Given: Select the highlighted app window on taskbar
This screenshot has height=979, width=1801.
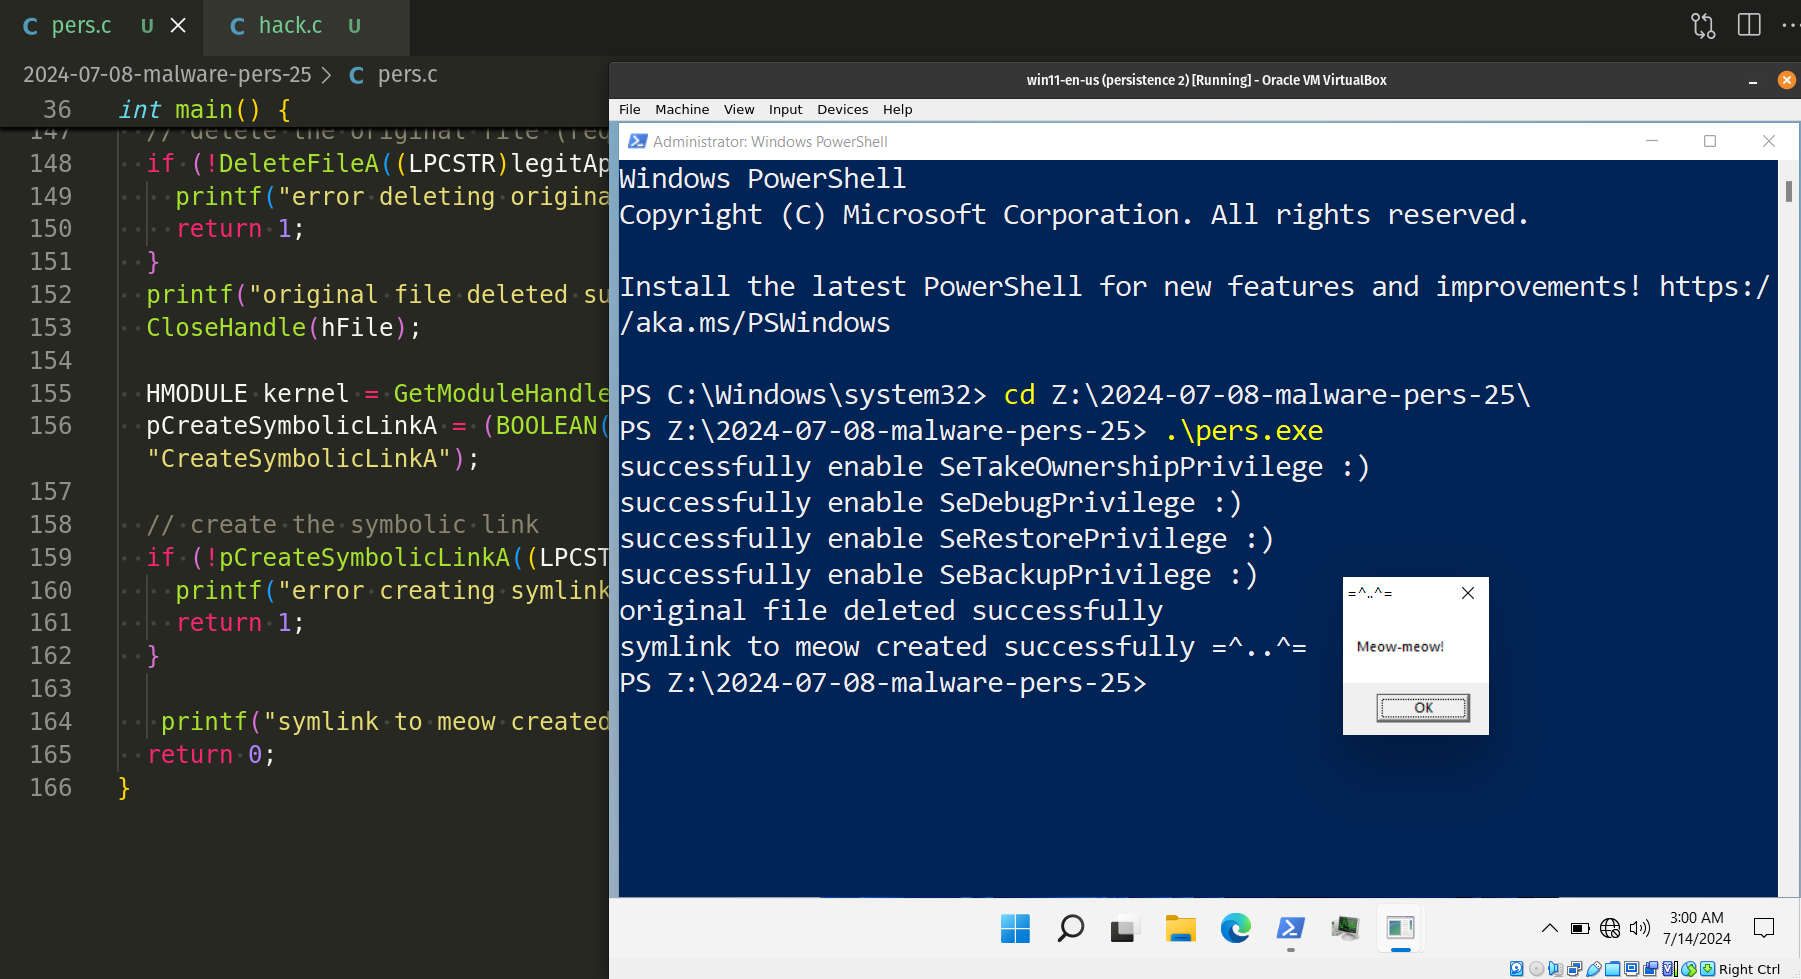Looking at the screenshot, I should click(1400, 929).
